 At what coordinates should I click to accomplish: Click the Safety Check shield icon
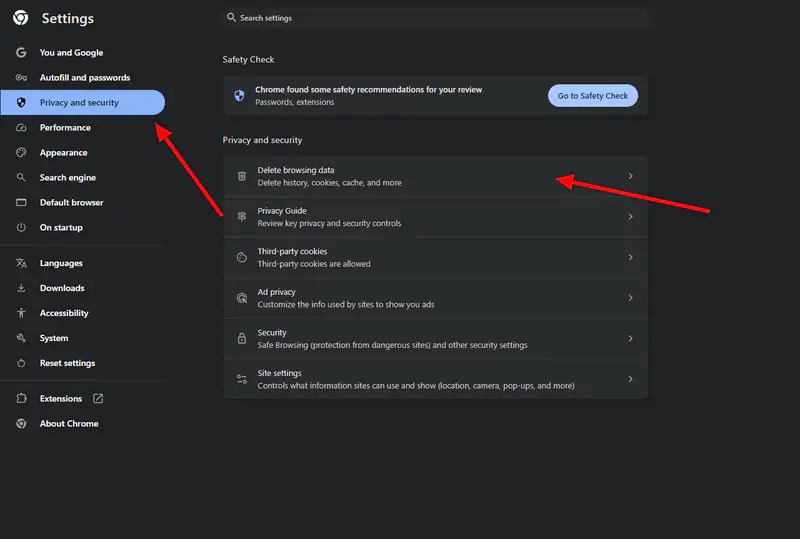tap(239, 96)
